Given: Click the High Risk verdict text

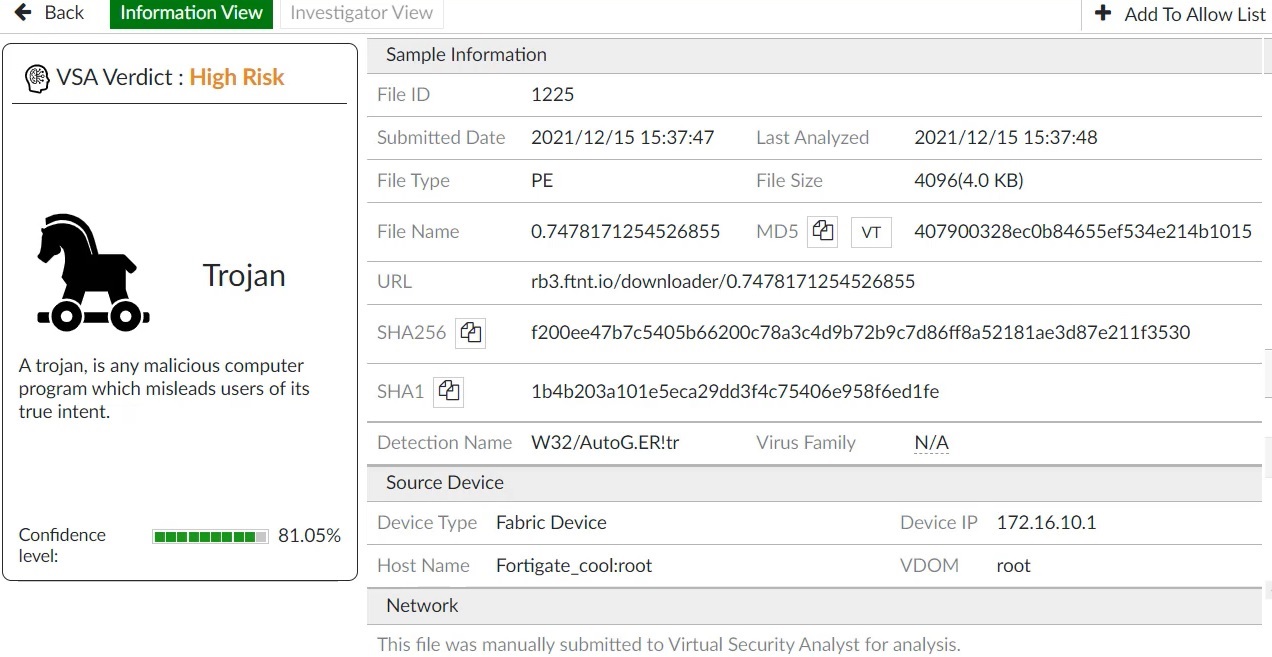Looking at the screenshot, I should coord(237,78).
